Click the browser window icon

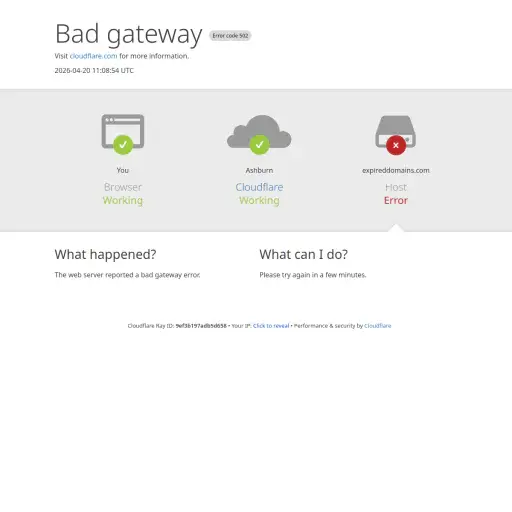[x=123, y=131]
